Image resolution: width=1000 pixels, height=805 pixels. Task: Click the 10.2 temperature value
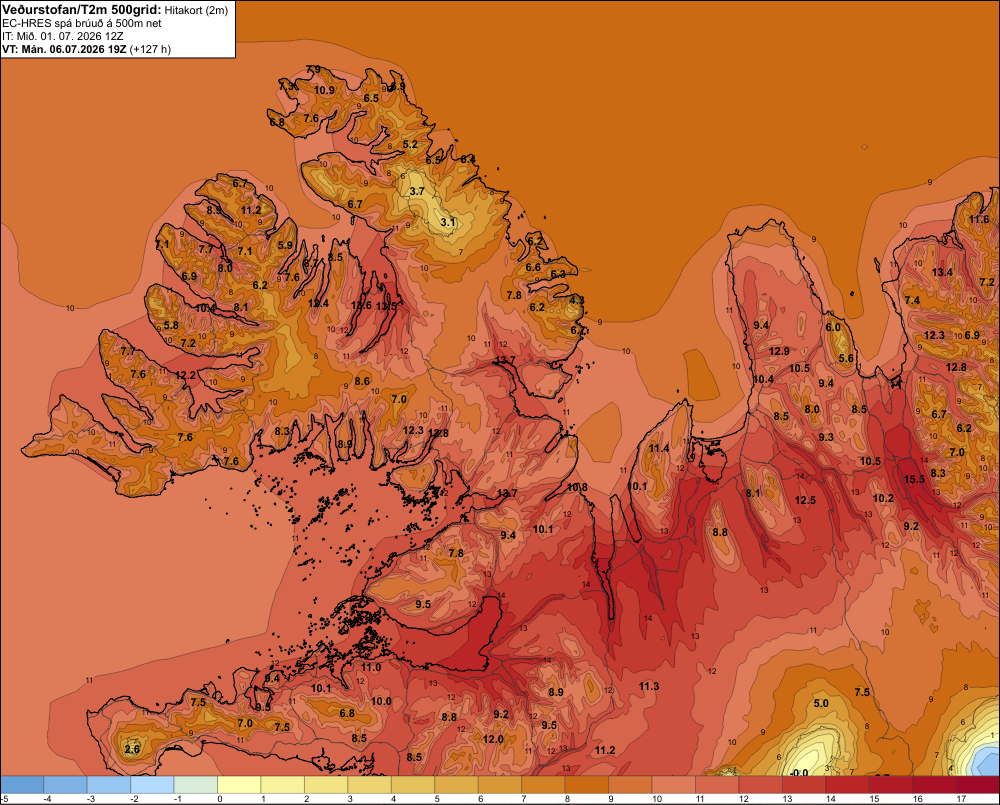[883, 498]
